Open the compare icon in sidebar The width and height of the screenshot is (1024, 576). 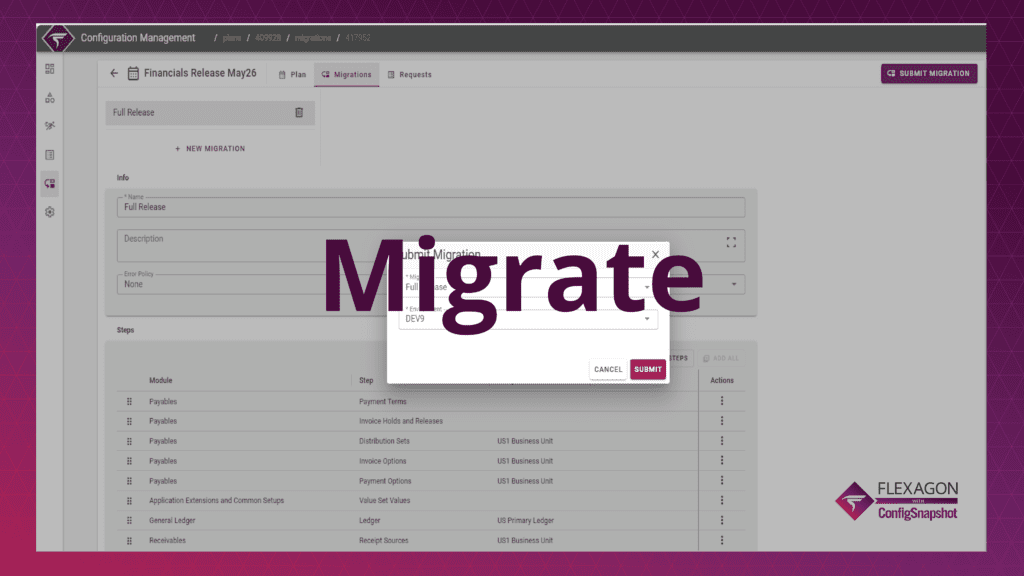coord(50,125)
